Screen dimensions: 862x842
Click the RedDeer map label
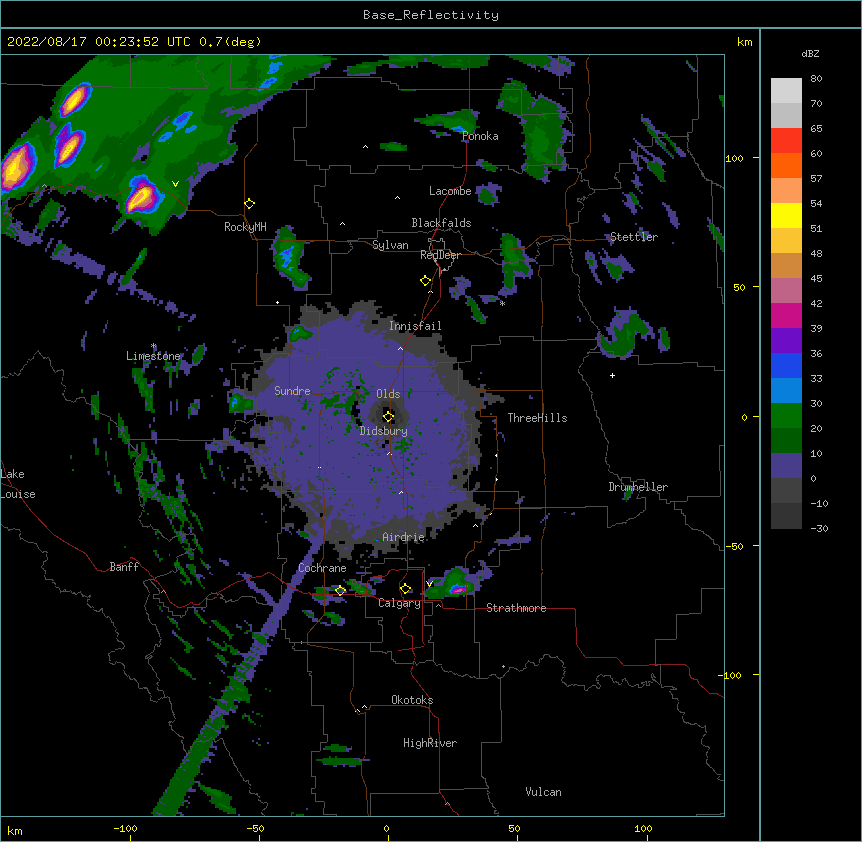440,255
